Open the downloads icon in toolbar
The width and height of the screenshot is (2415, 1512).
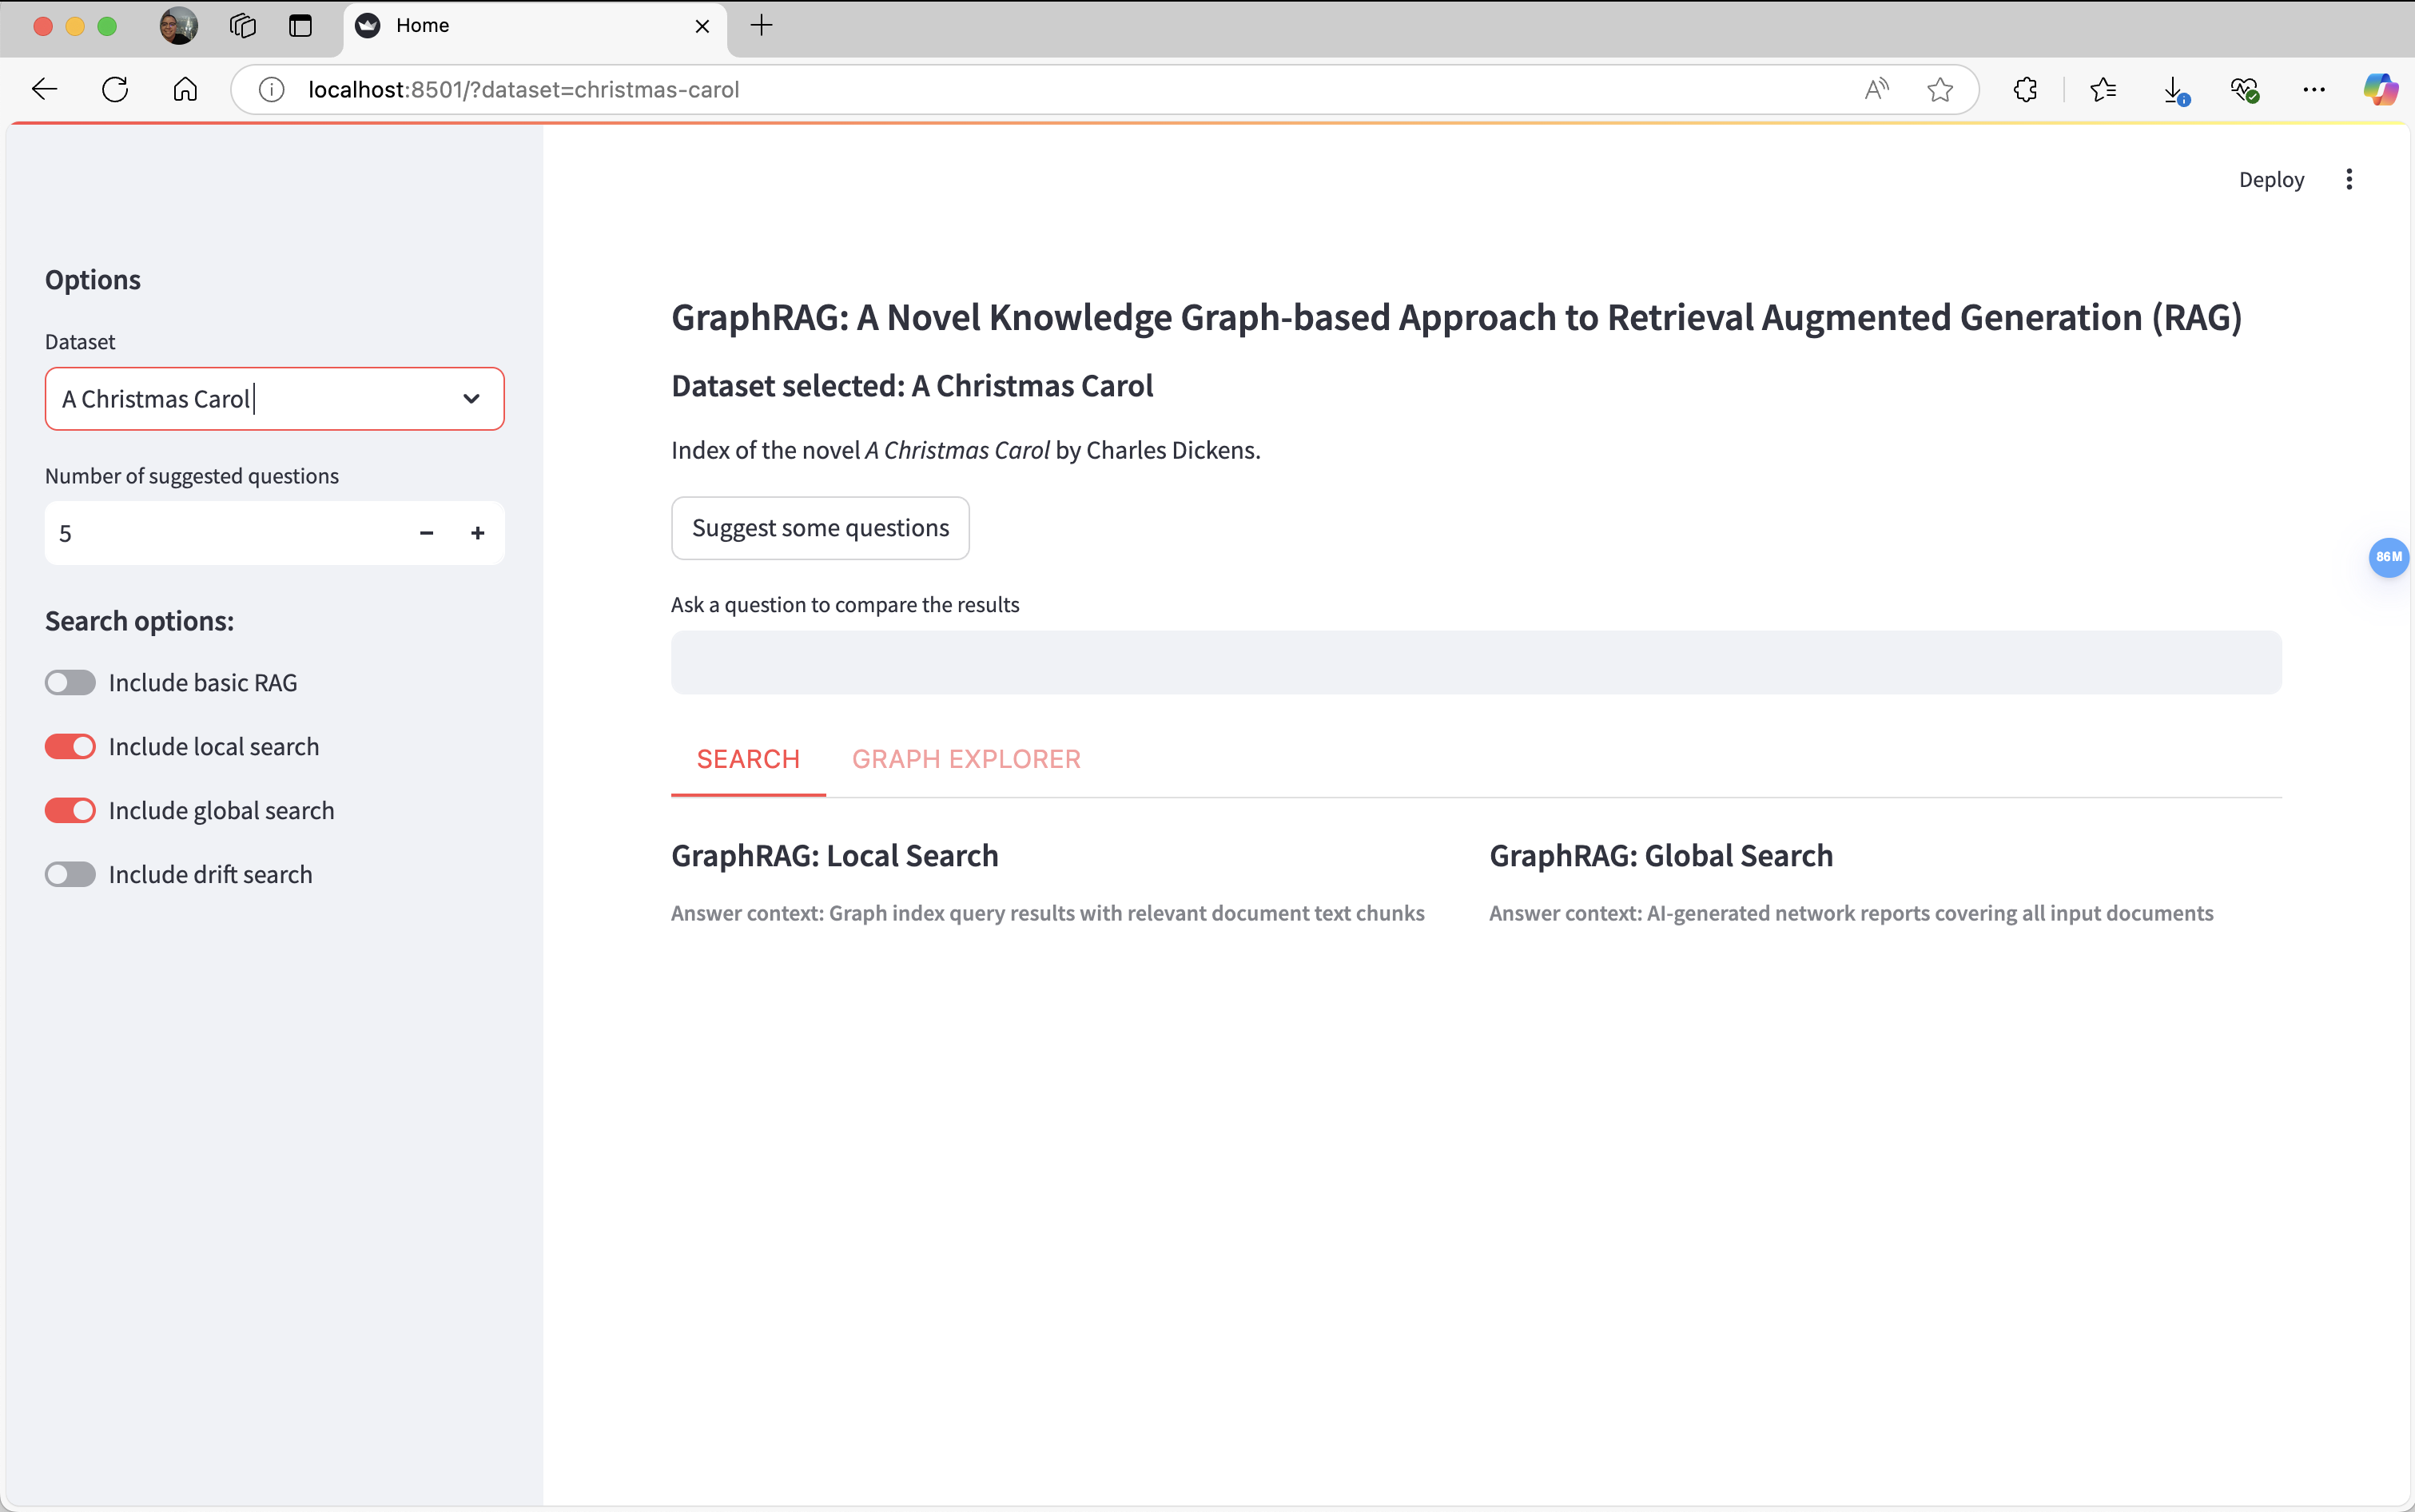(x=2173, y=90)
